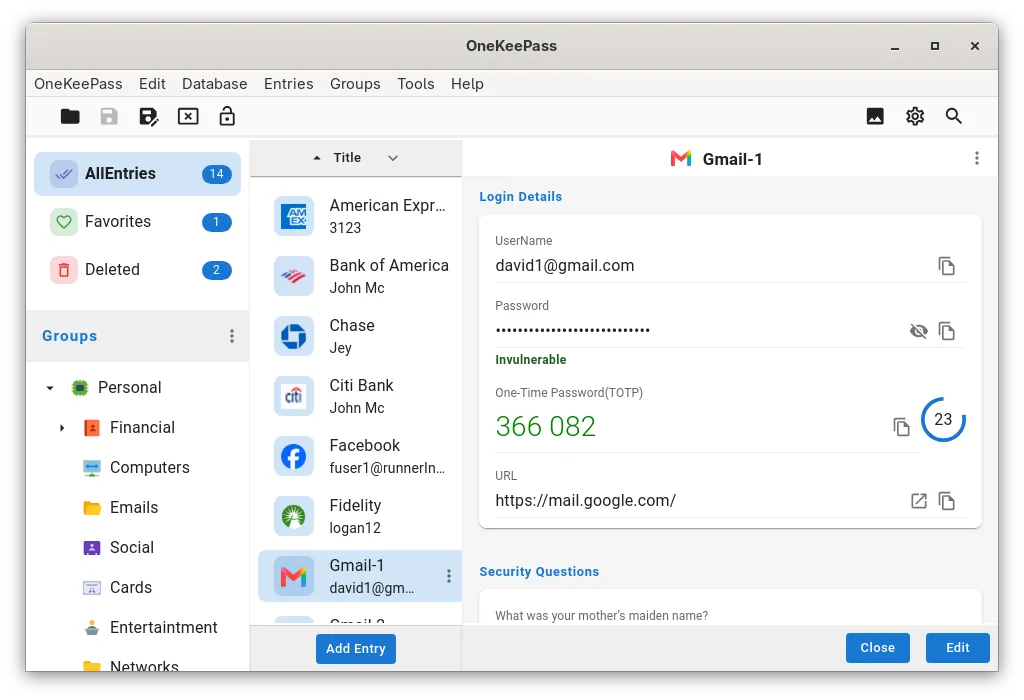
Task: Select the Entertainment group
Action: (163, 627)
